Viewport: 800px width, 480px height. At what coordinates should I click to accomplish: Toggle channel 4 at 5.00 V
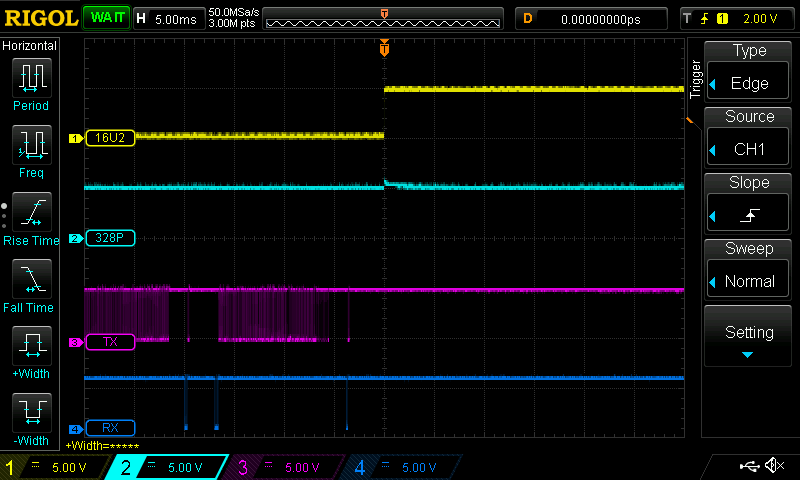(x=401, y=467)
